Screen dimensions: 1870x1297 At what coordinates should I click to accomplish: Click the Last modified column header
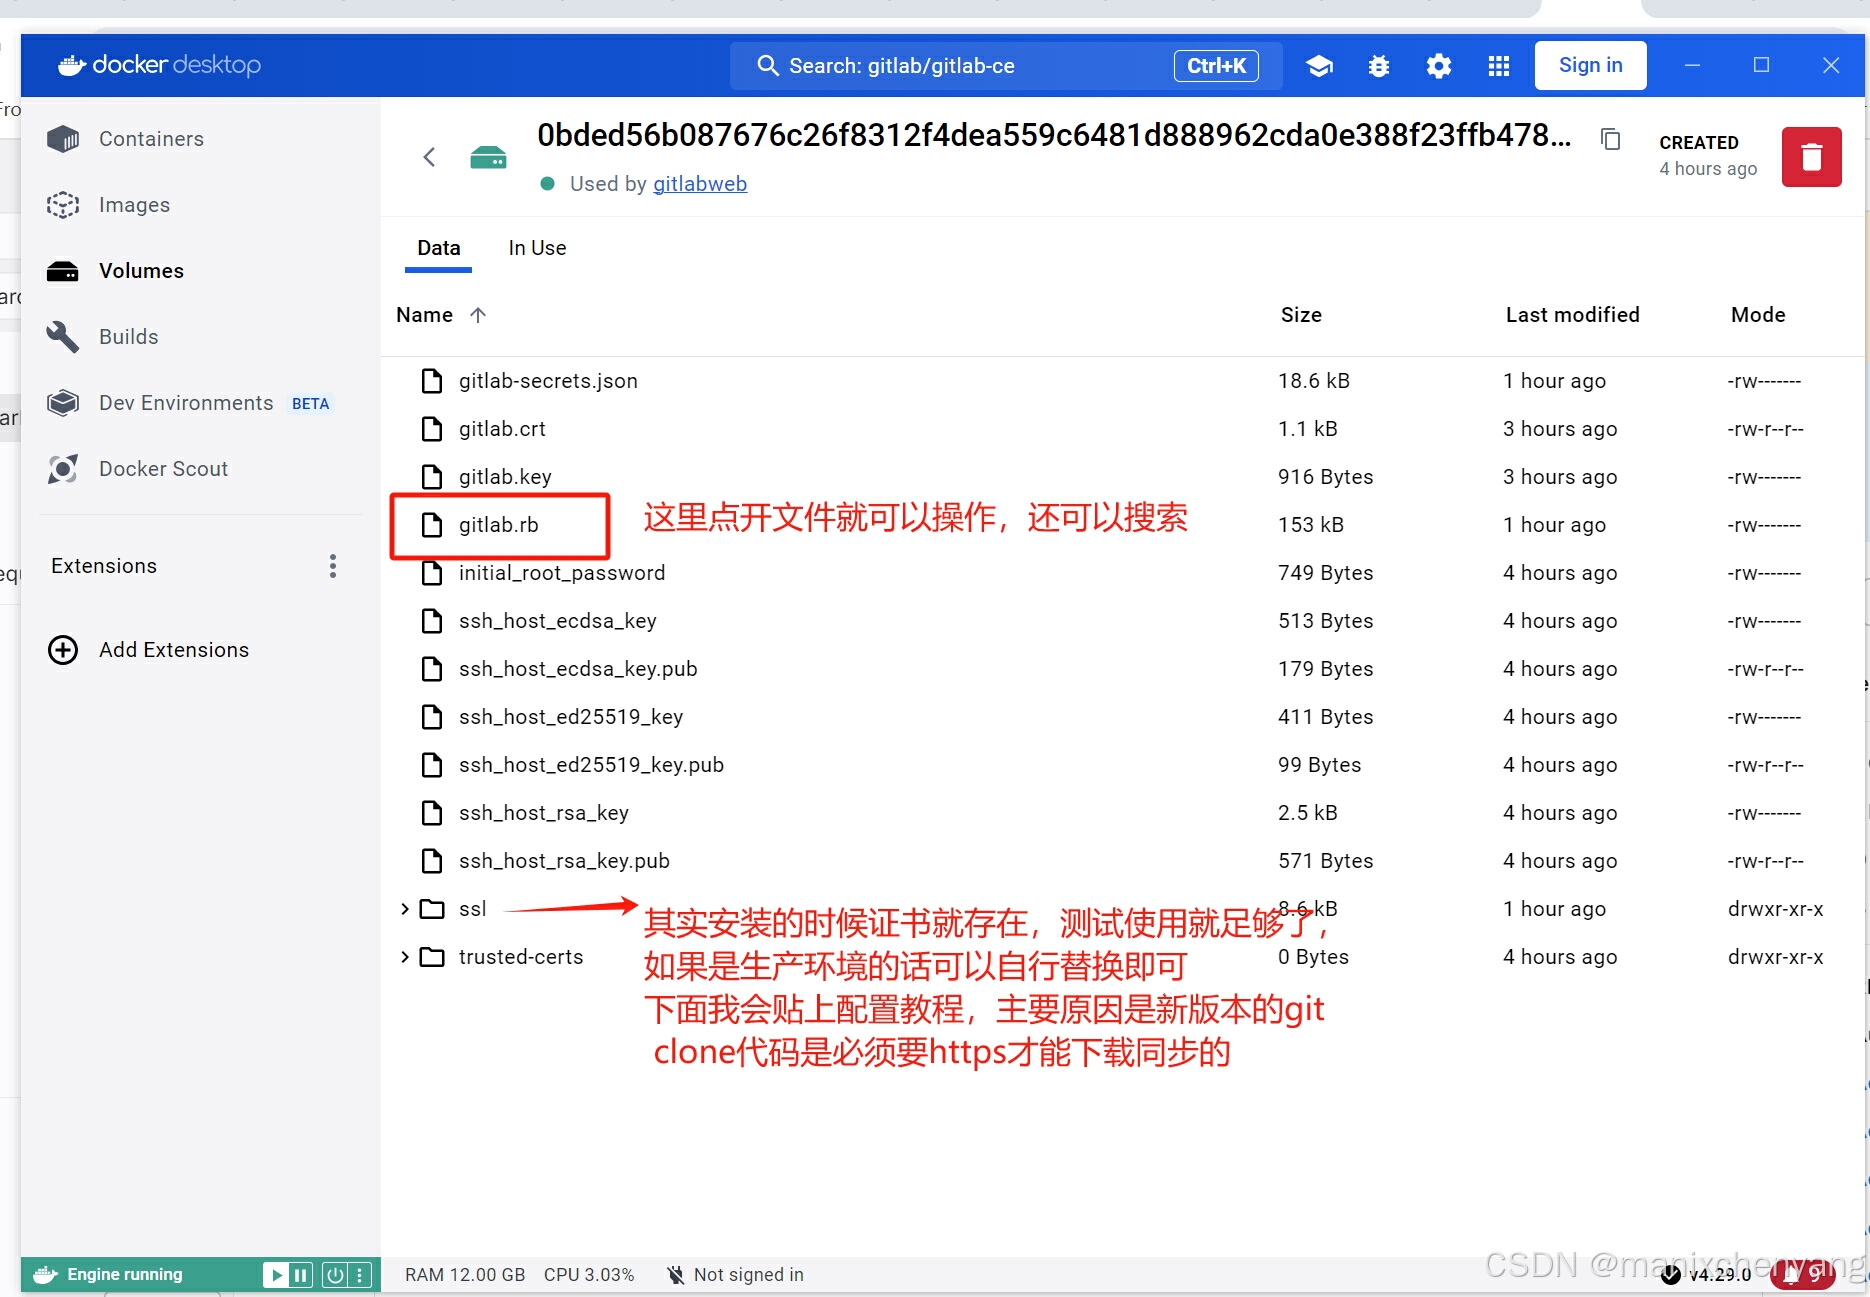[1572, 315]
